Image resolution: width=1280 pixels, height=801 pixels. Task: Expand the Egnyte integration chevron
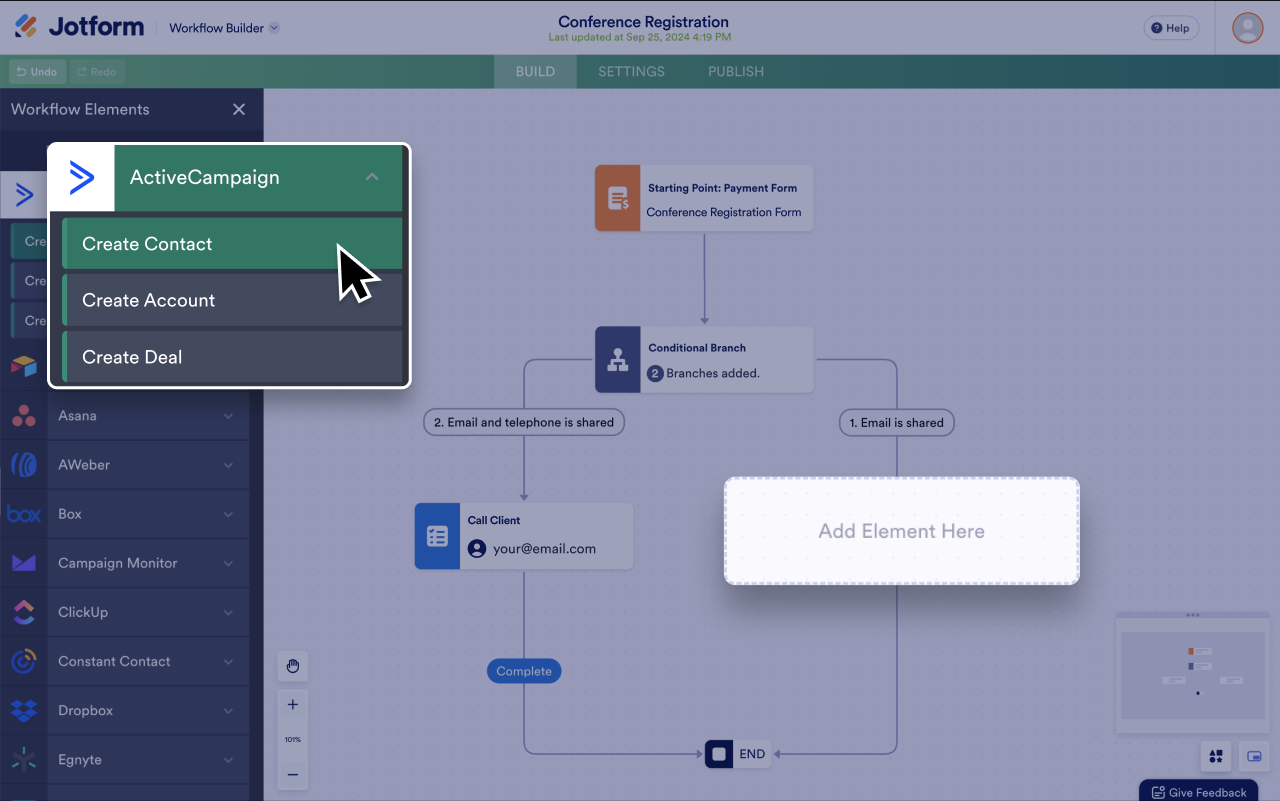click(229, 759)
